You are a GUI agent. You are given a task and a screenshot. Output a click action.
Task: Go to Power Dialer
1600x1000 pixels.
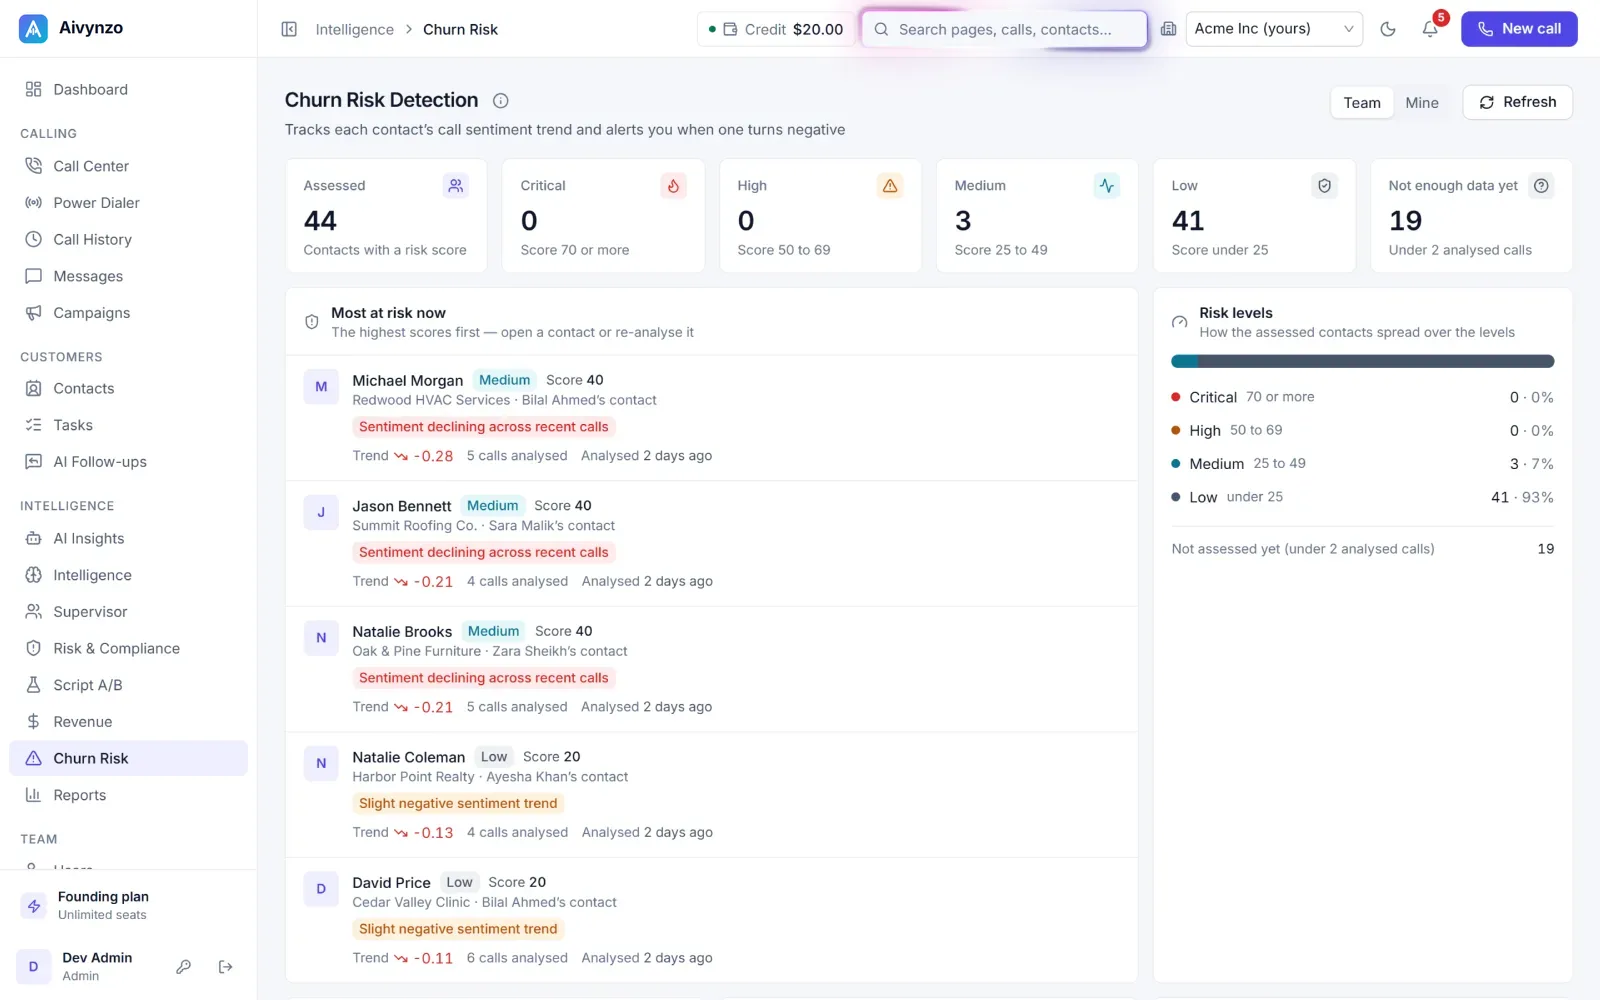128,203
